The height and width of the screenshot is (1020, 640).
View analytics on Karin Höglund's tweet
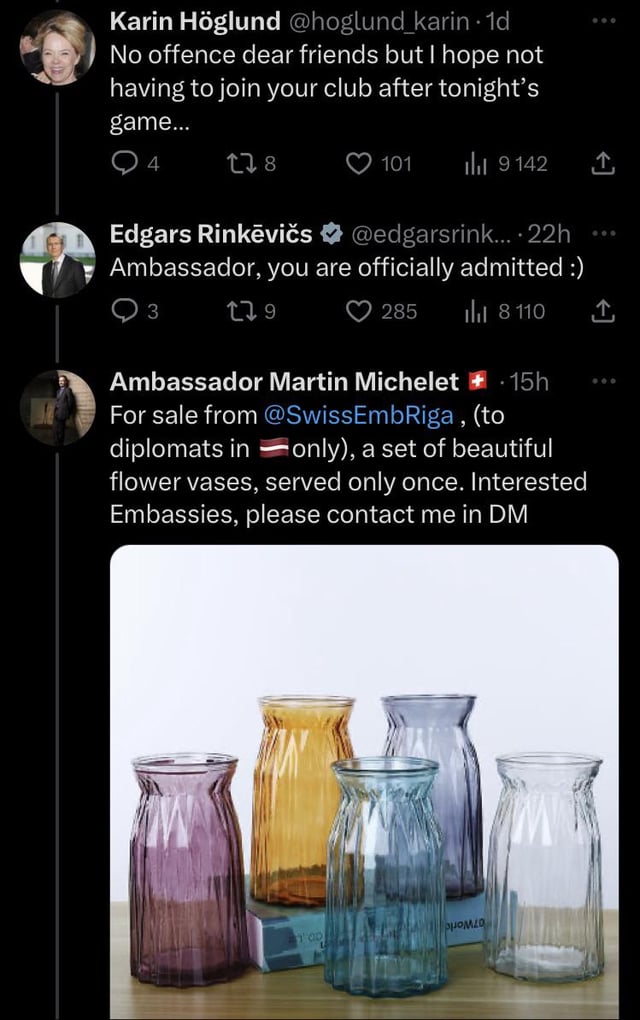point(474,163)
